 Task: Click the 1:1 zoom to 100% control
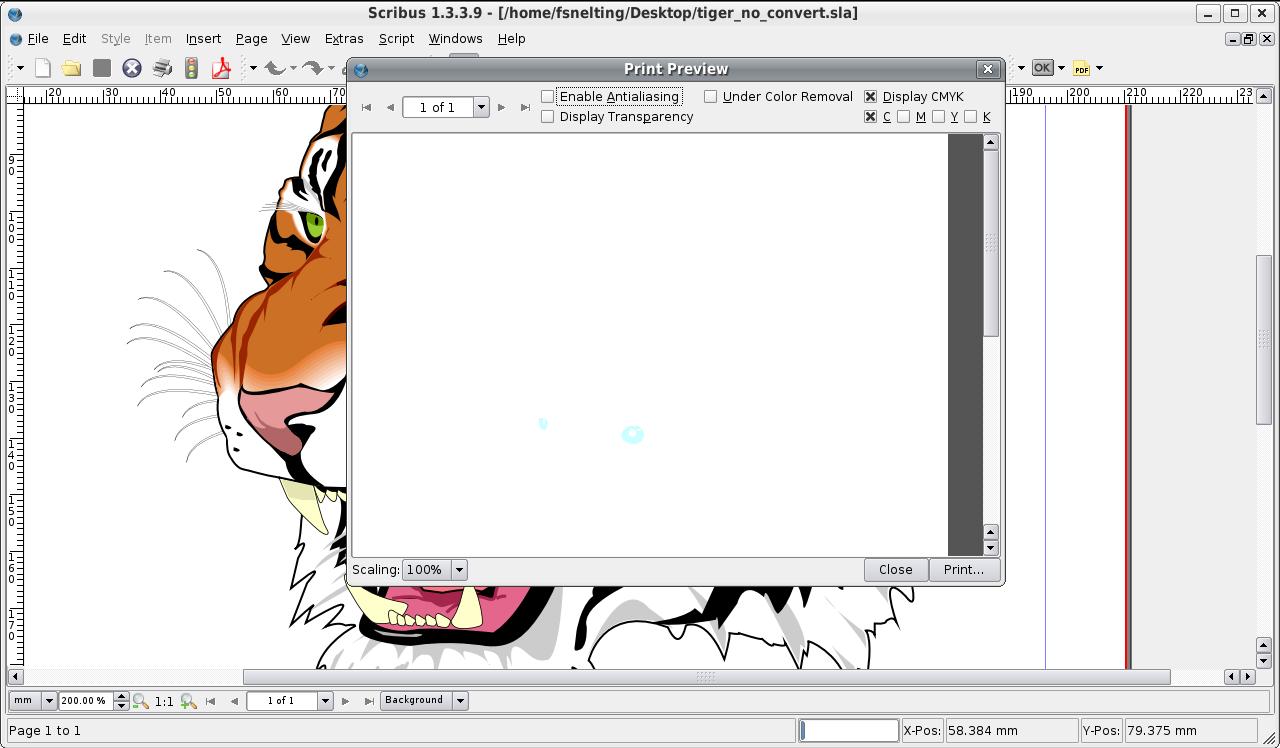point(164,701)
